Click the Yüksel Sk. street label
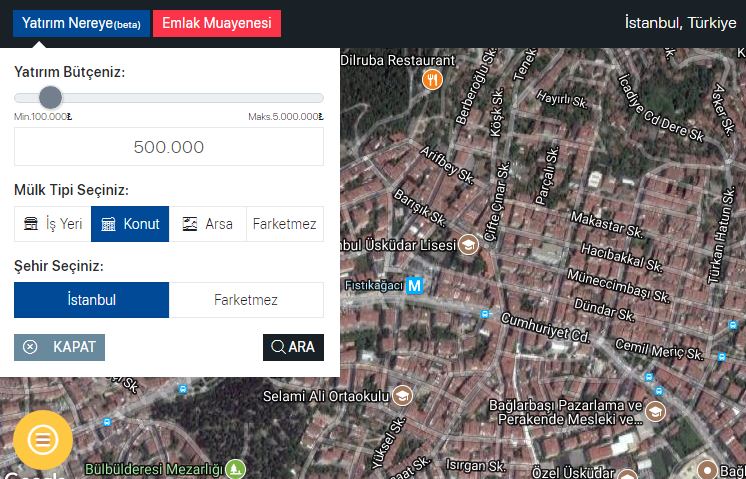Screen dimensions: 746x479 click(389, 442)
